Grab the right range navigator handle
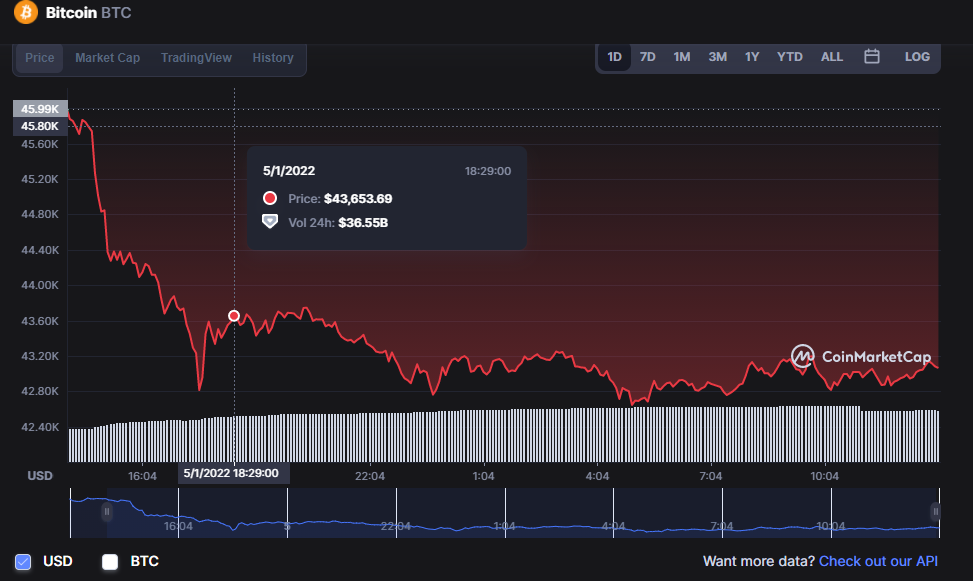The height and width of the screenshot is (581, 973). 935,512
